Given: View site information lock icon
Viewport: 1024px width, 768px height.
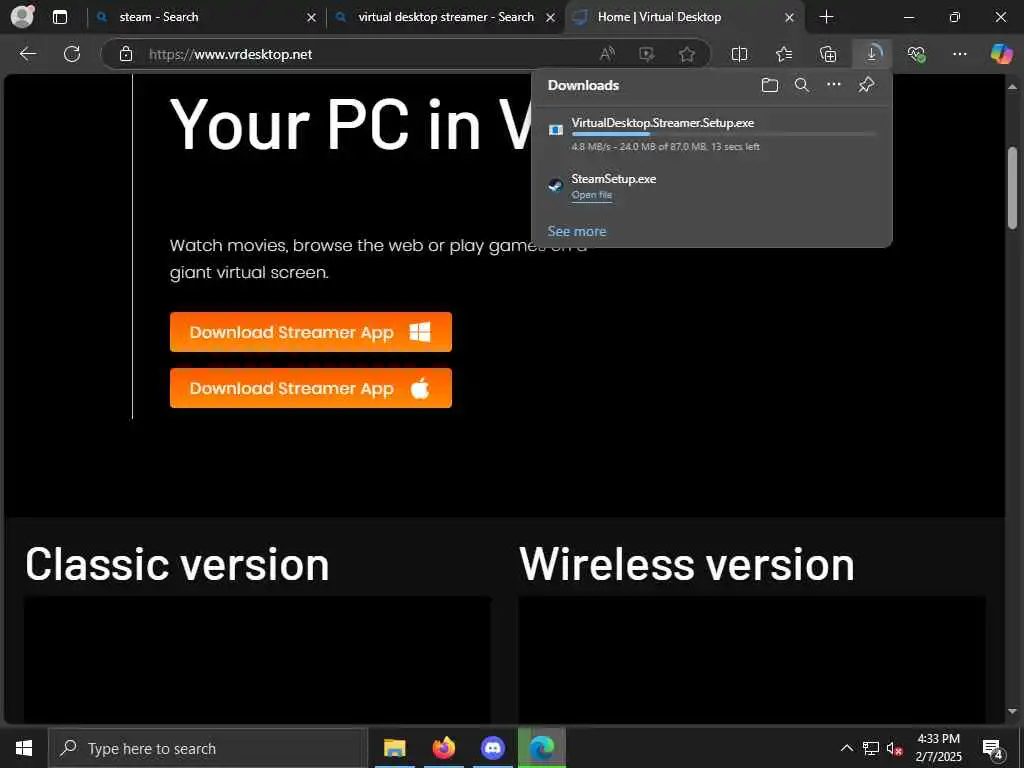Looking at the screenshot, I should pyautogui.click(x=126, y=54).
